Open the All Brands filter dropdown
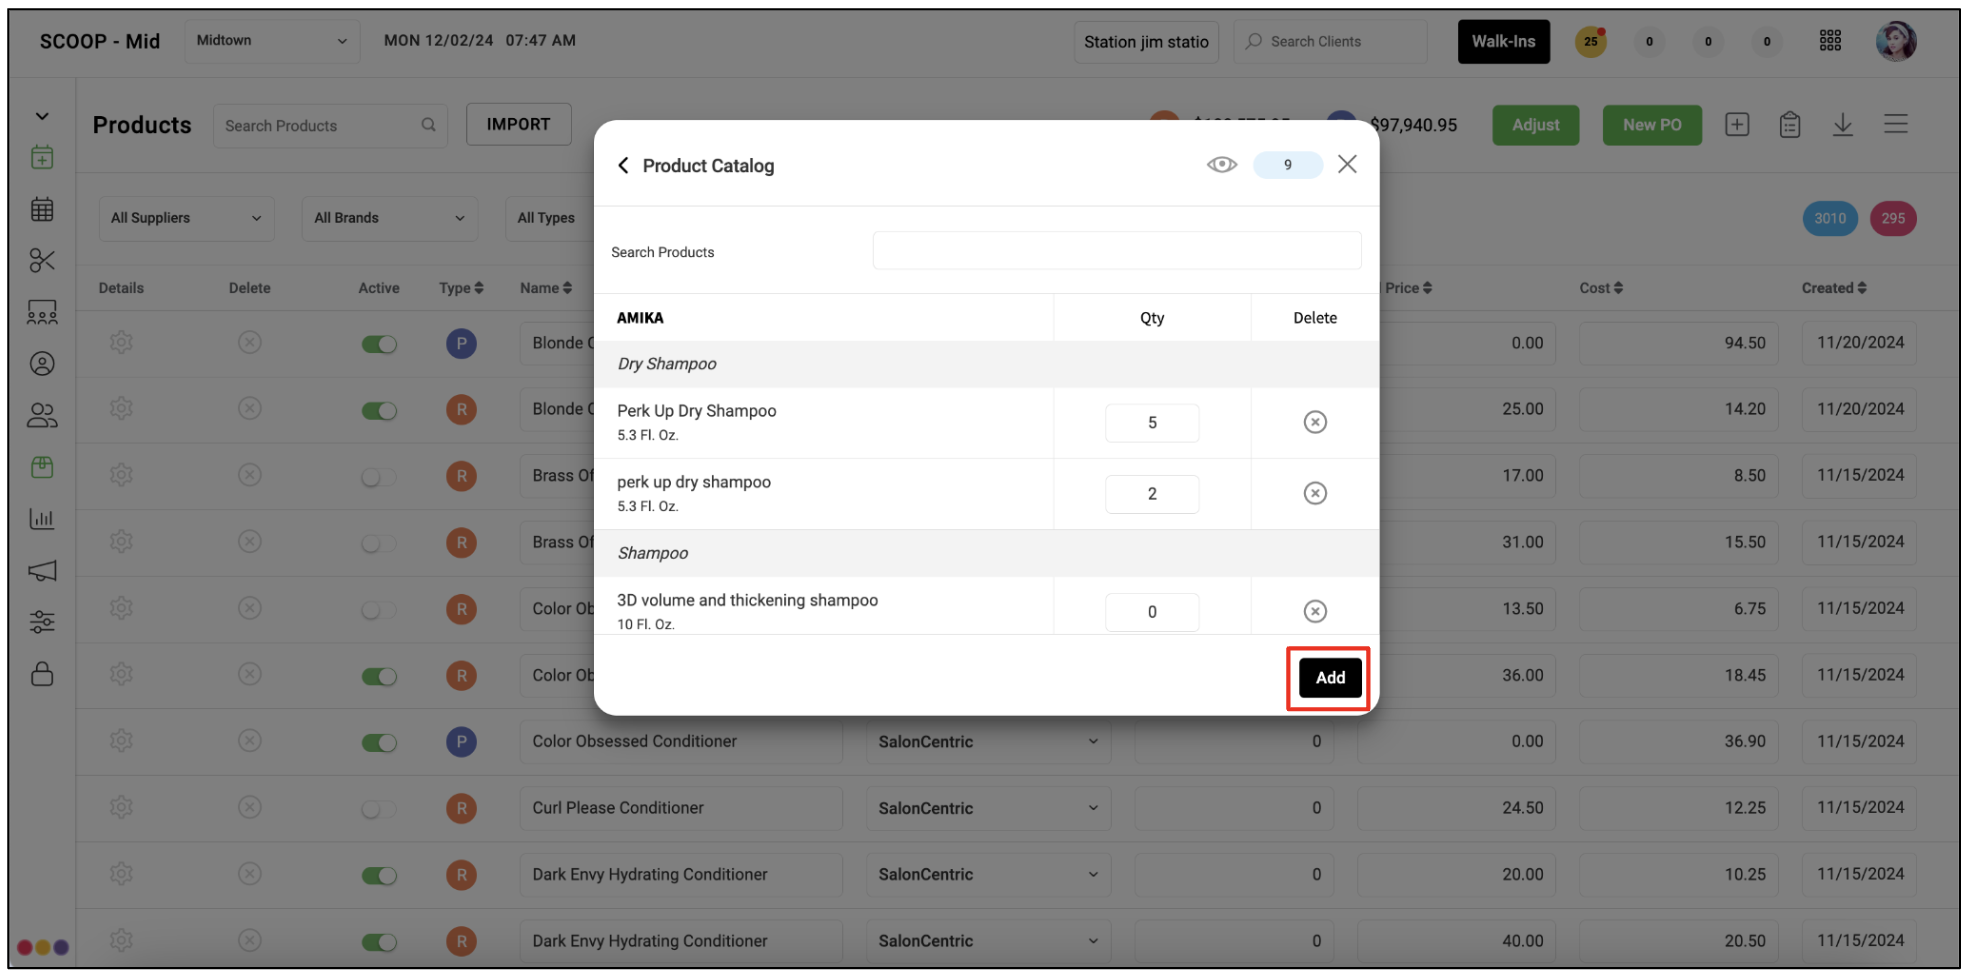Image resolution: width=1968 pixels, height=980 pixels. 389,218
